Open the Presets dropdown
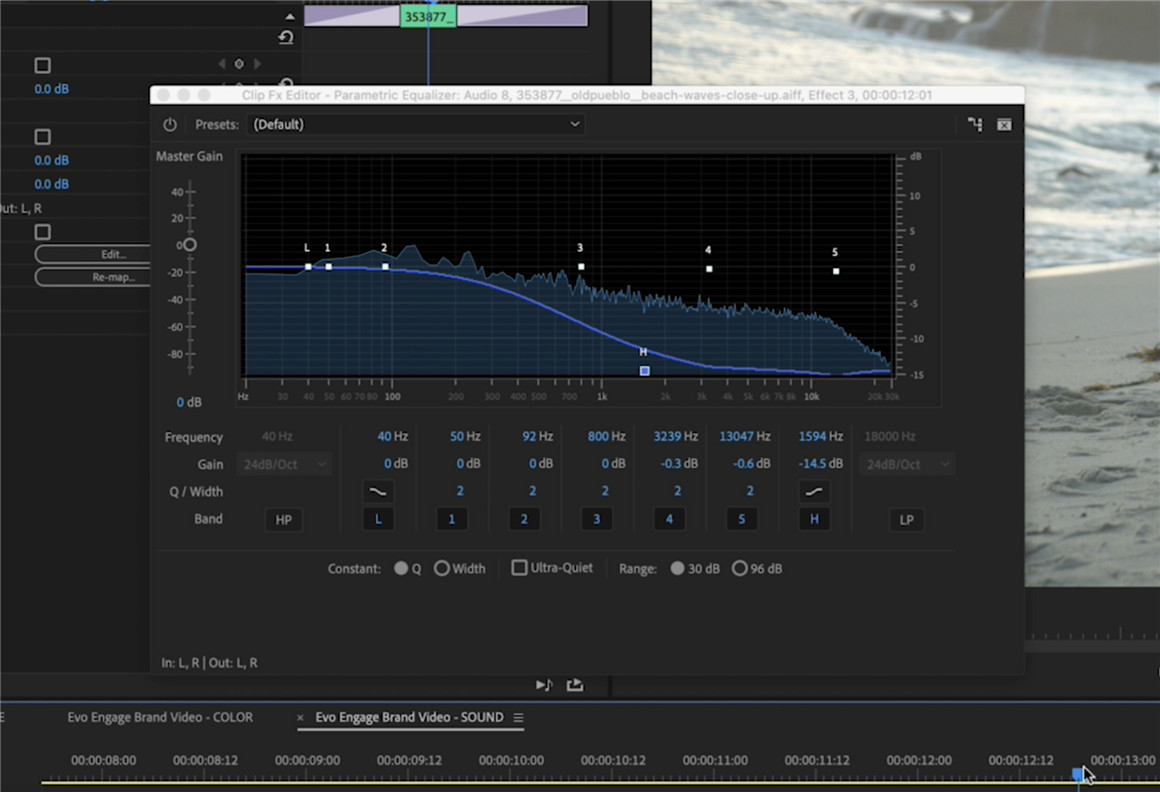The image size is (1160, 792). click(x=415, y=124)
